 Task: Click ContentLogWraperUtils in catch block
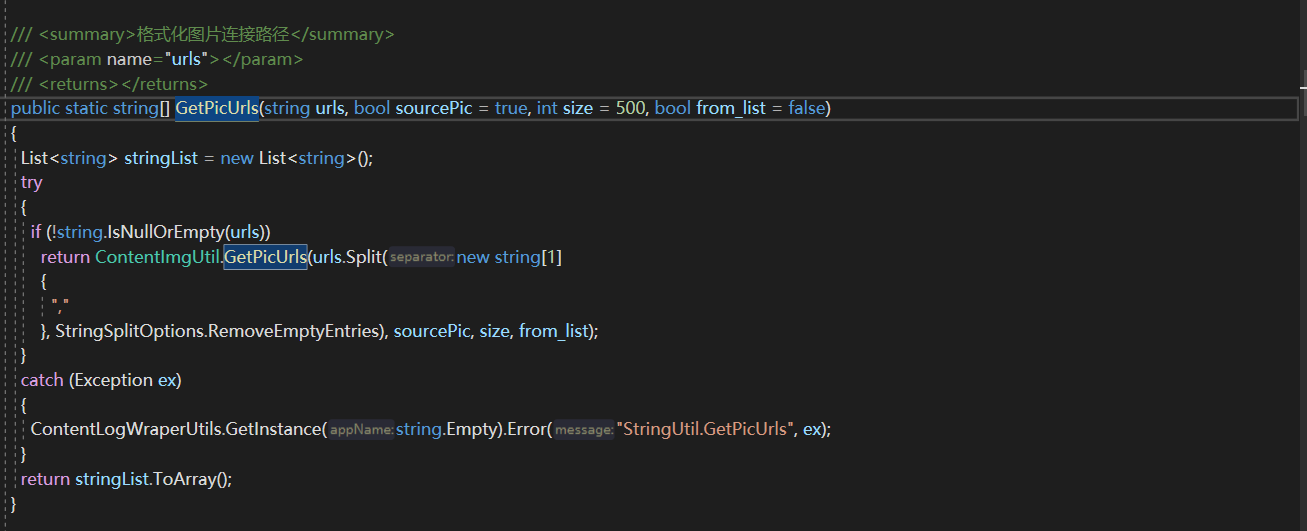coord(126,429)
